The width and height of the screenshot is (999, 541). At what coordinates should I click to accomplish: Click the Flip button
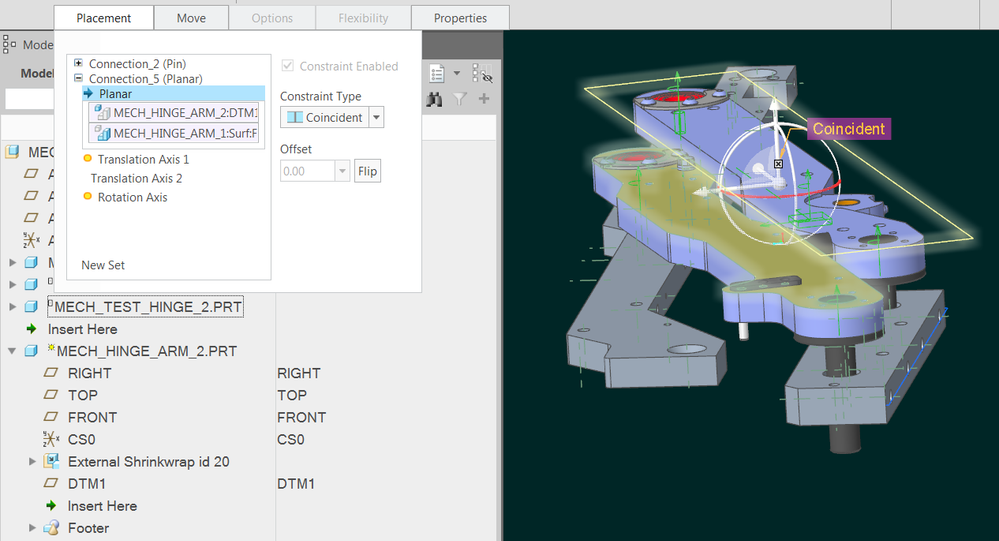click(368, 171)
